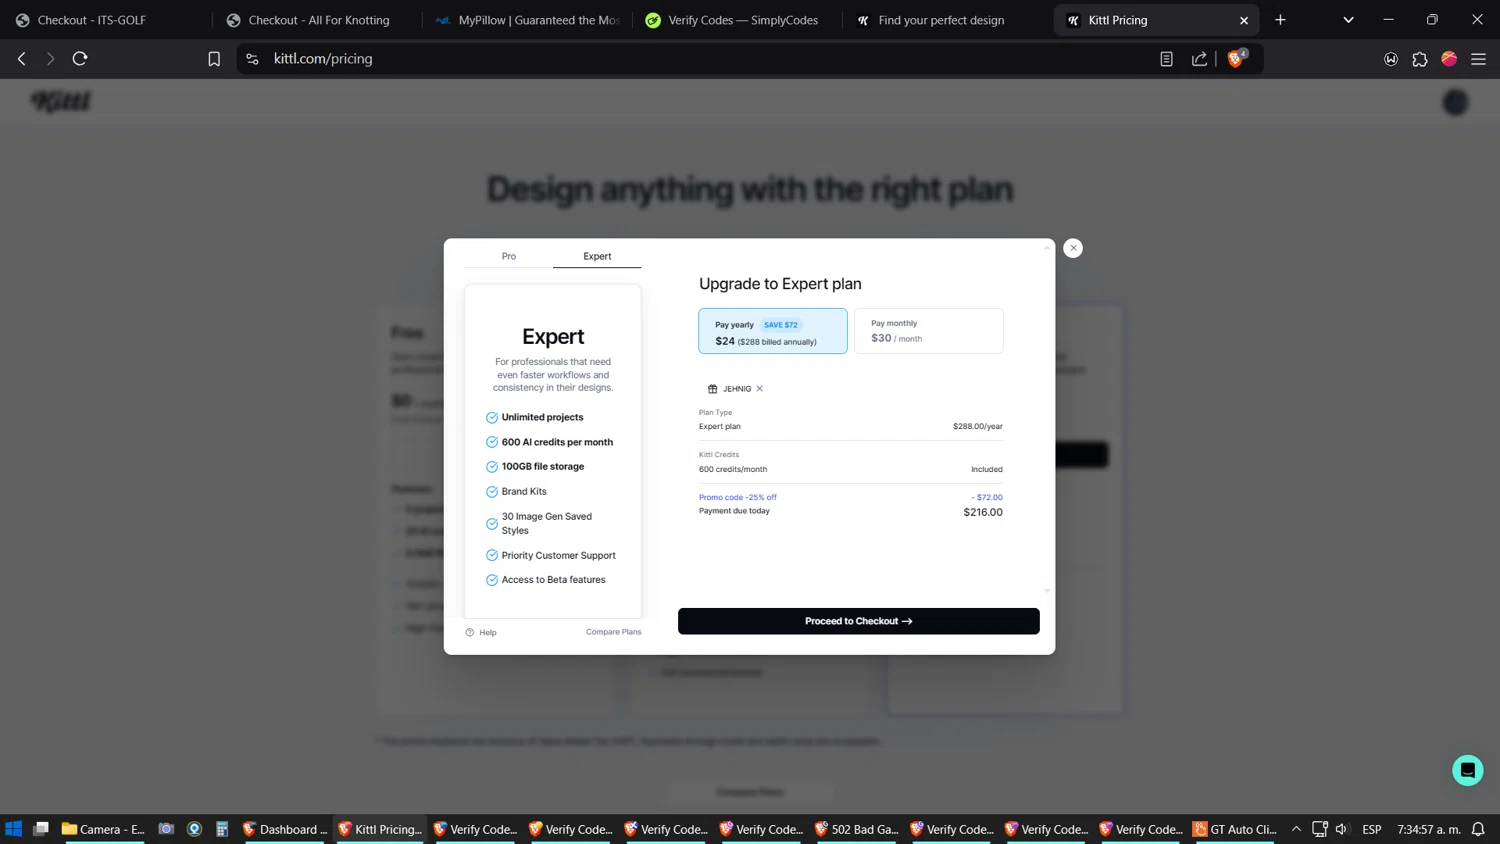
Task: Close the Kittl Pricing browser tab
Action: point(1244,20)
